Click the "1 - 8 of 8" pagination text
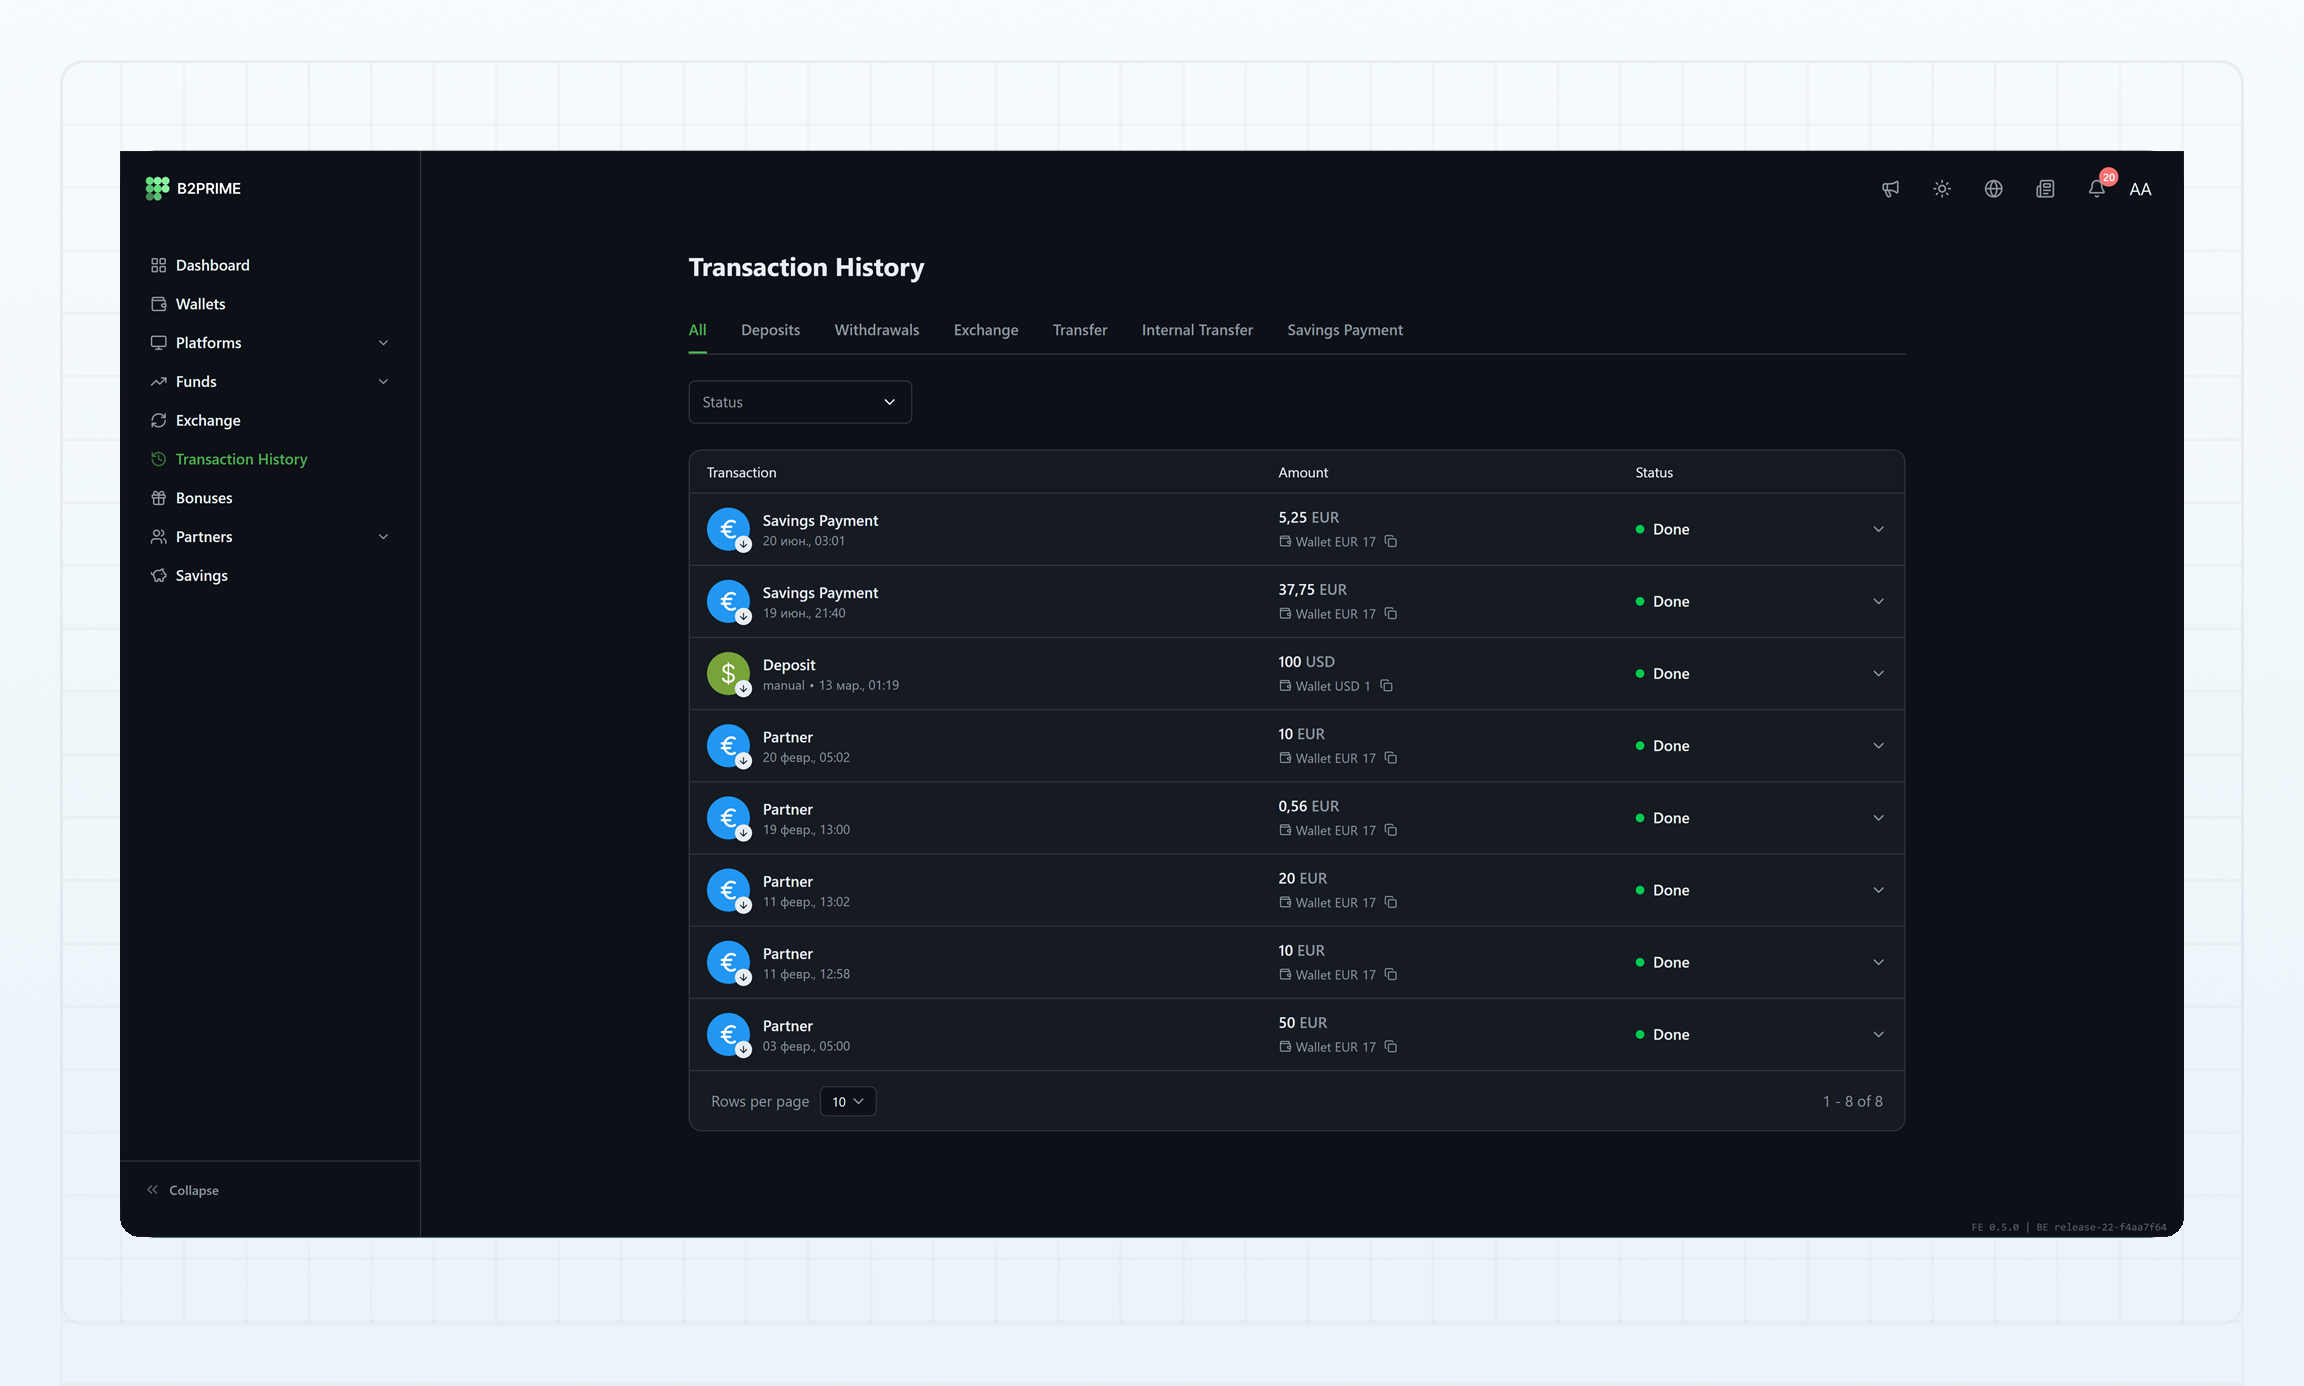 [x=1852, y=1101]
